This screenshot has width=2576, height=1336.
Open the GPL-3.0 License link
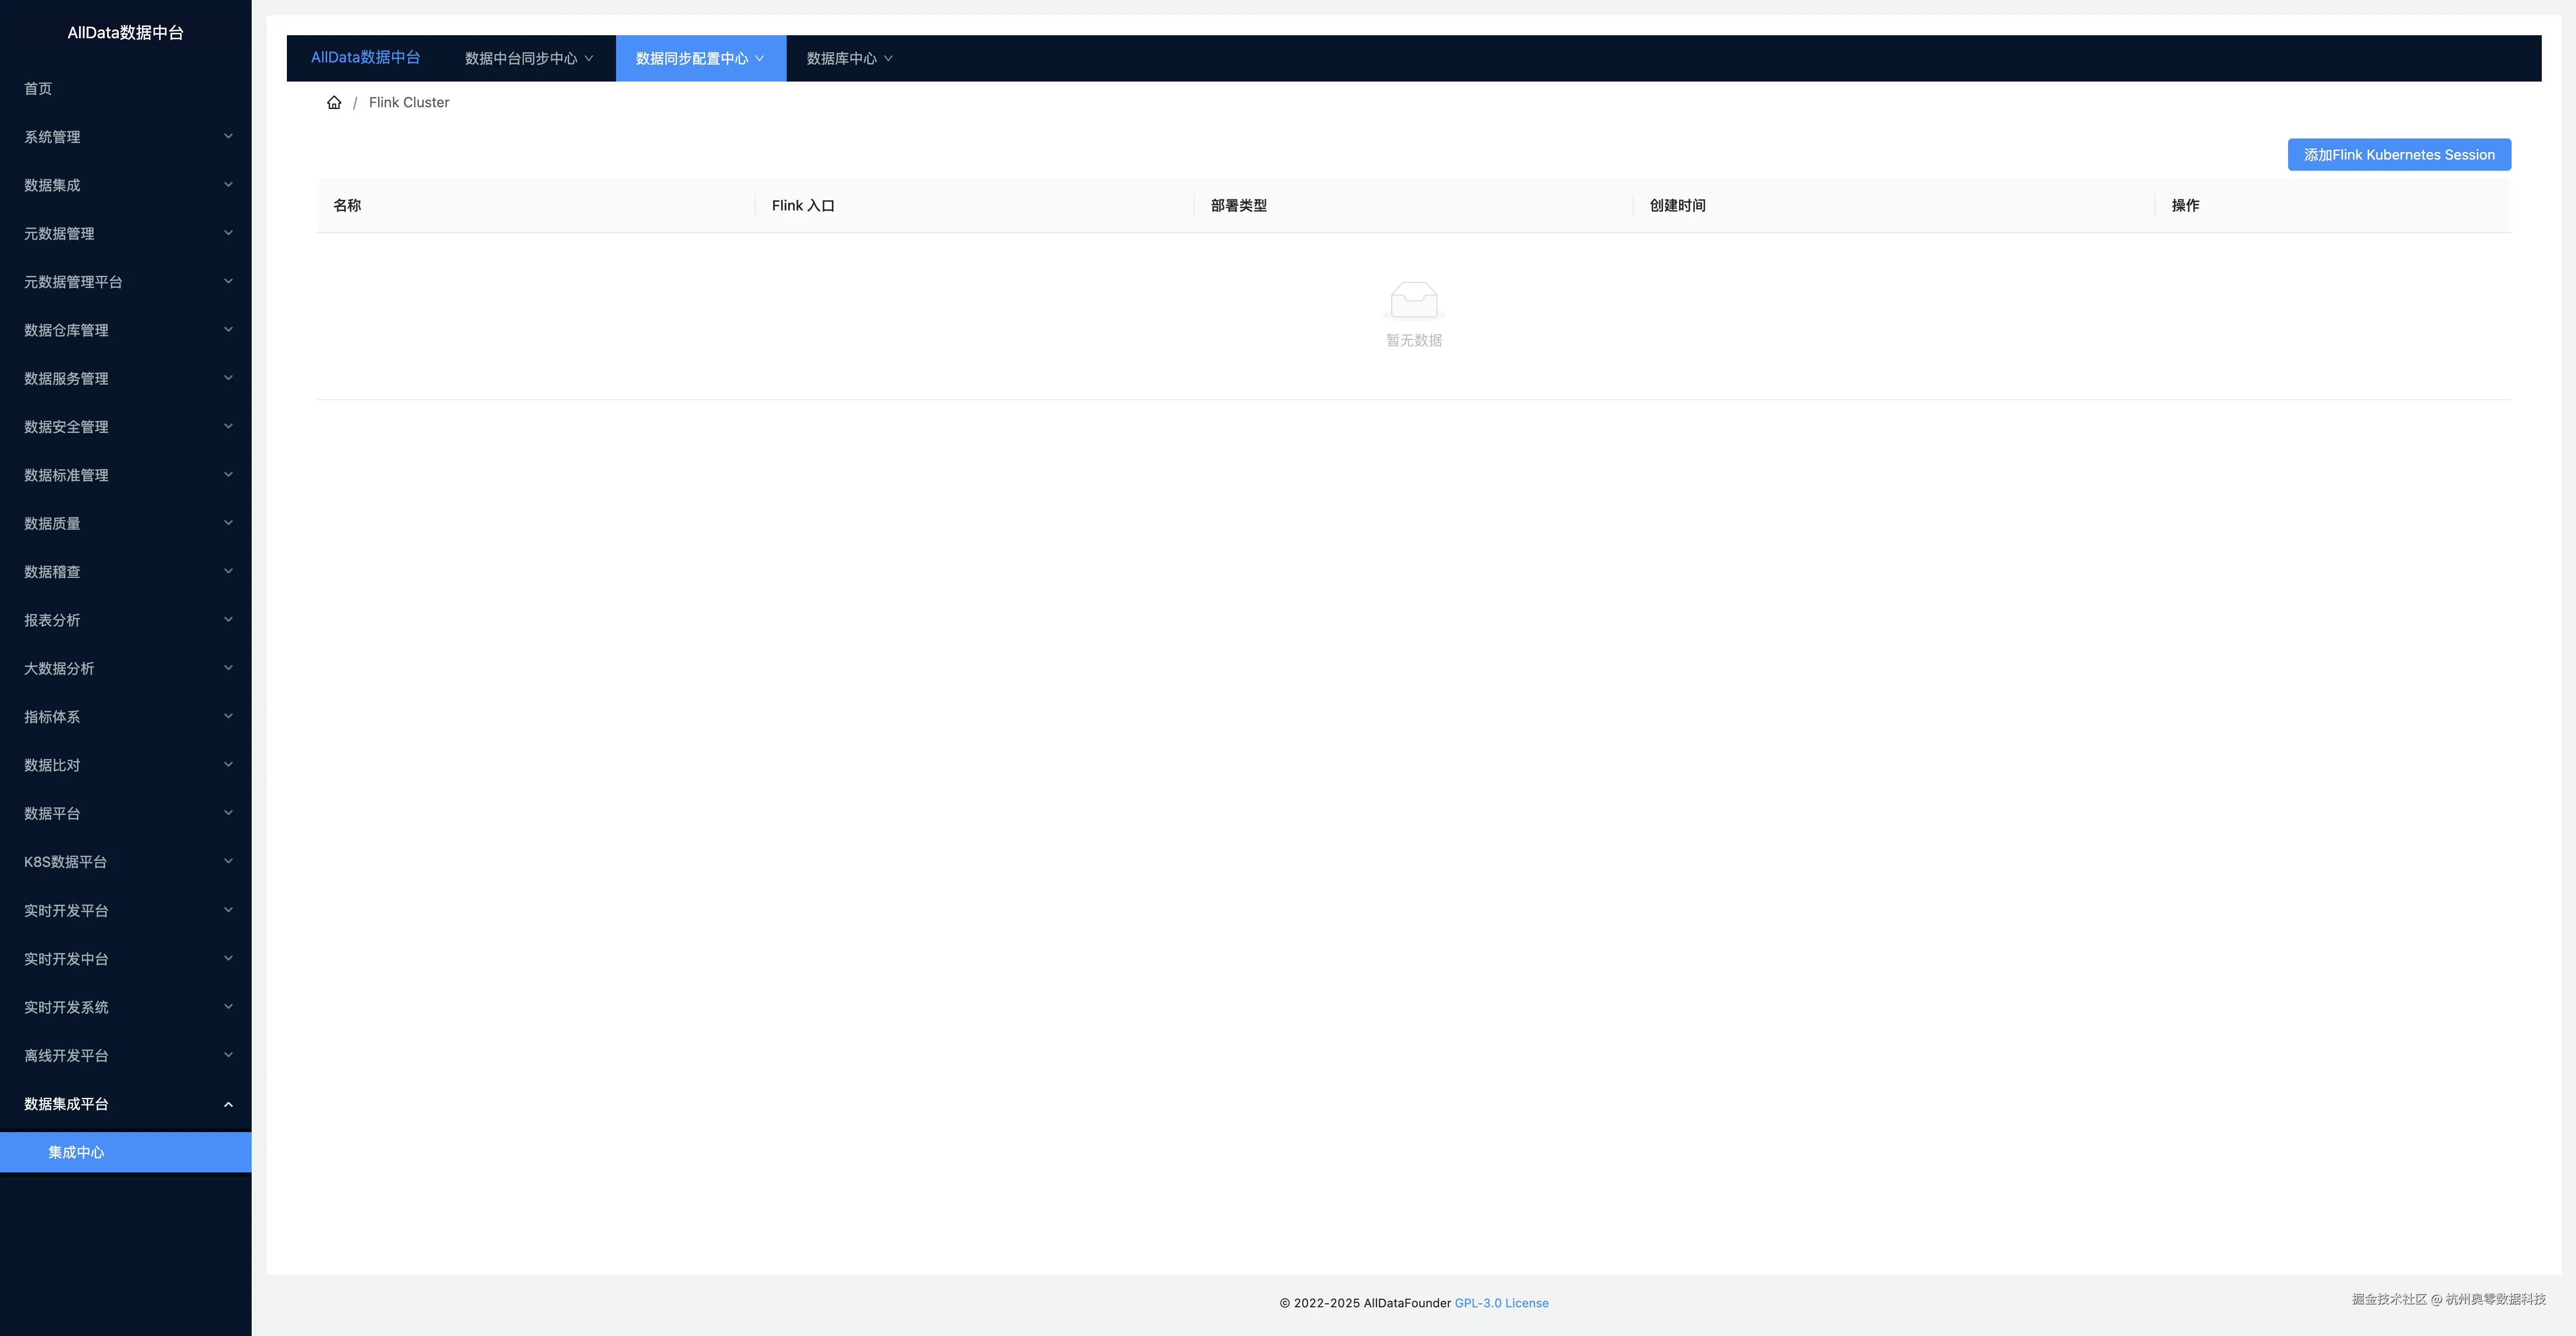click(1501, 1302)
